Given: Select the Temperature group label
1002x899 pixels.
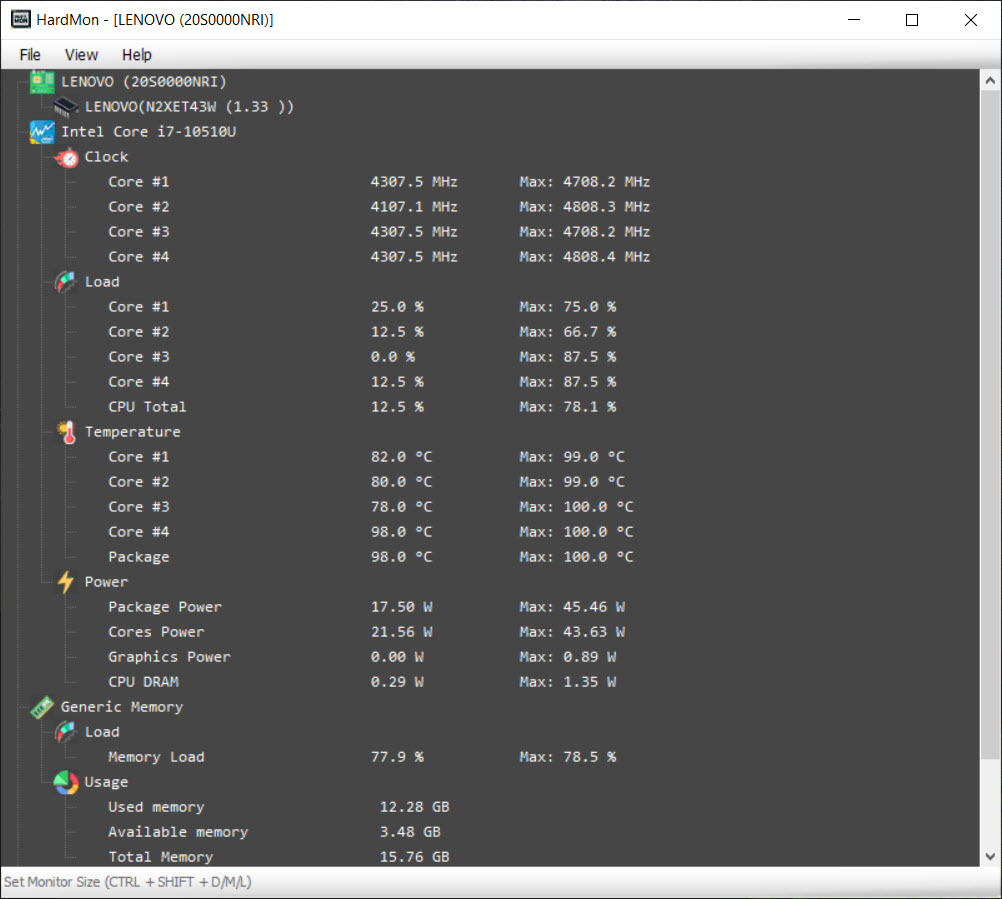Looking at the screenshot, I should 133,432.
